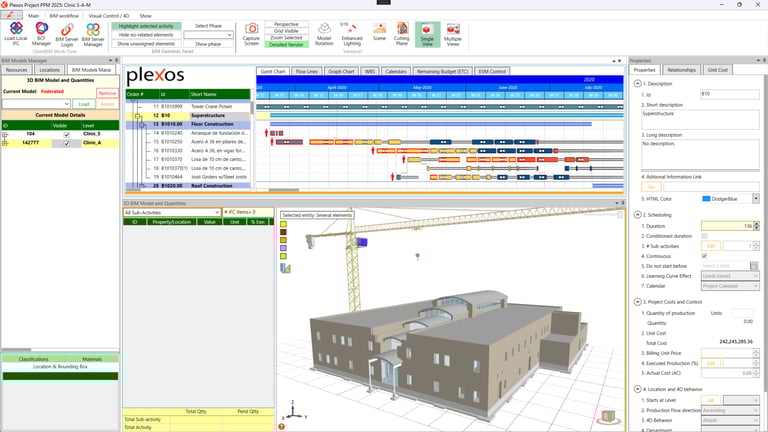768x432 pixels.
Task: Click Edit button beside # Sub-activities
Action: [711, 246]
